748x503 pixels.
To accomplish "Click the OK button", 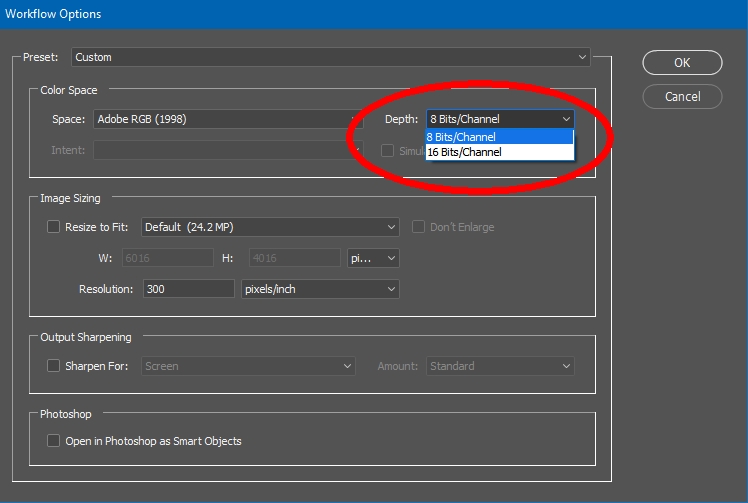I will point(681,62).
